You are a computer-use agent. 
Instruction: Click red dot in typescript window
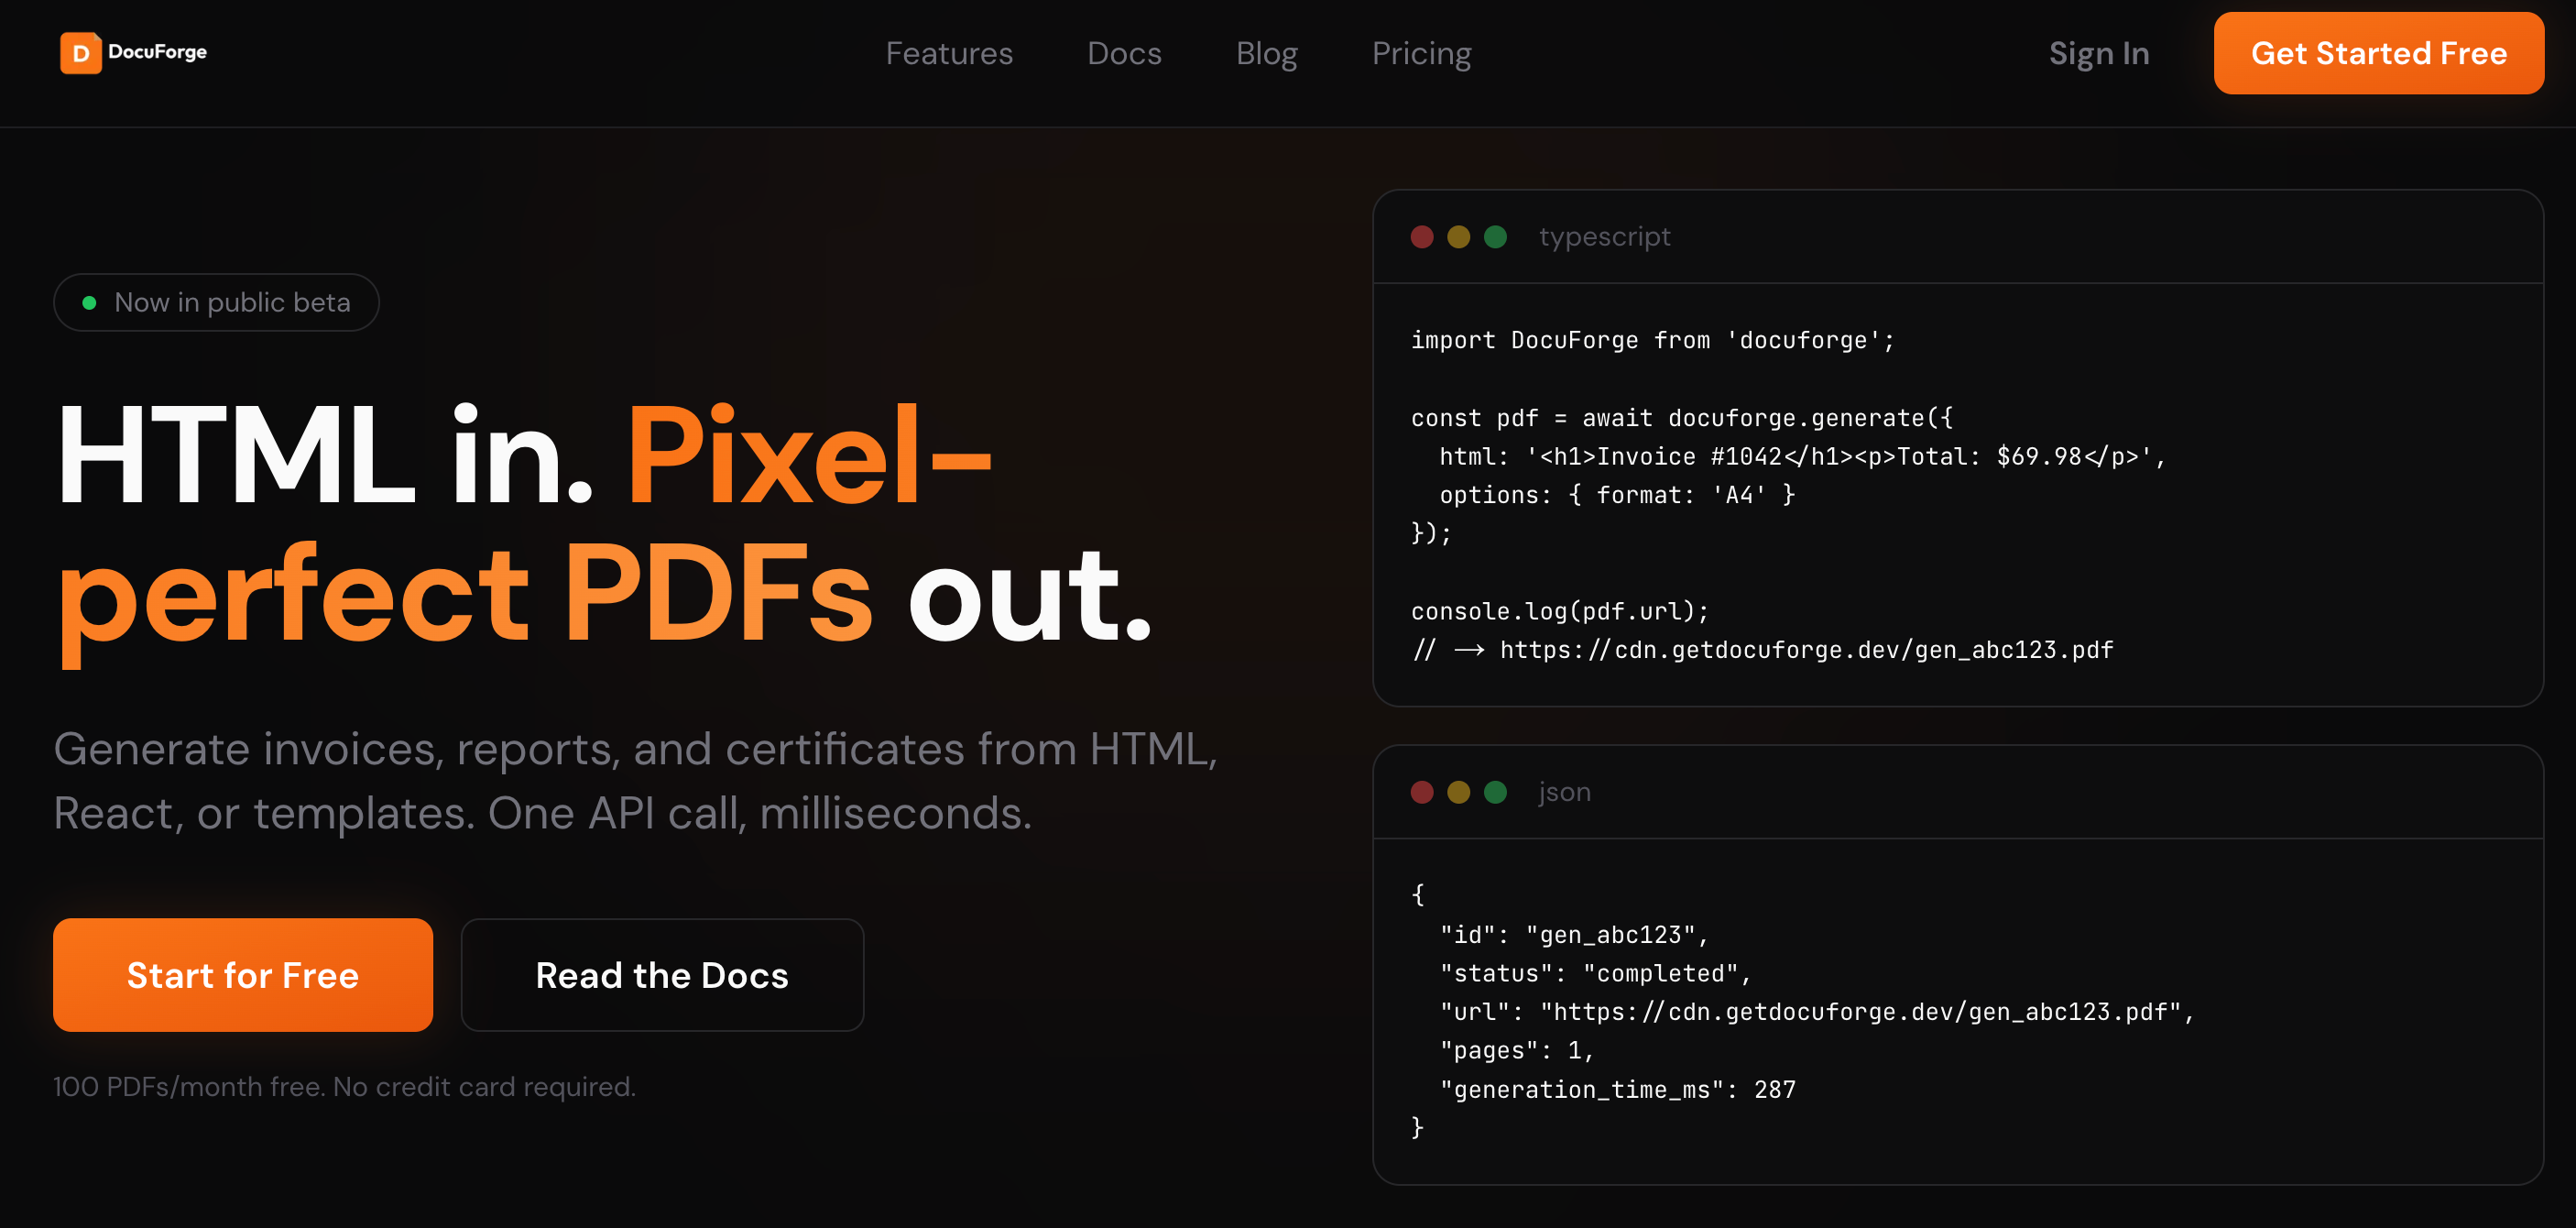pyautogui.click(x=1421, y=237)
